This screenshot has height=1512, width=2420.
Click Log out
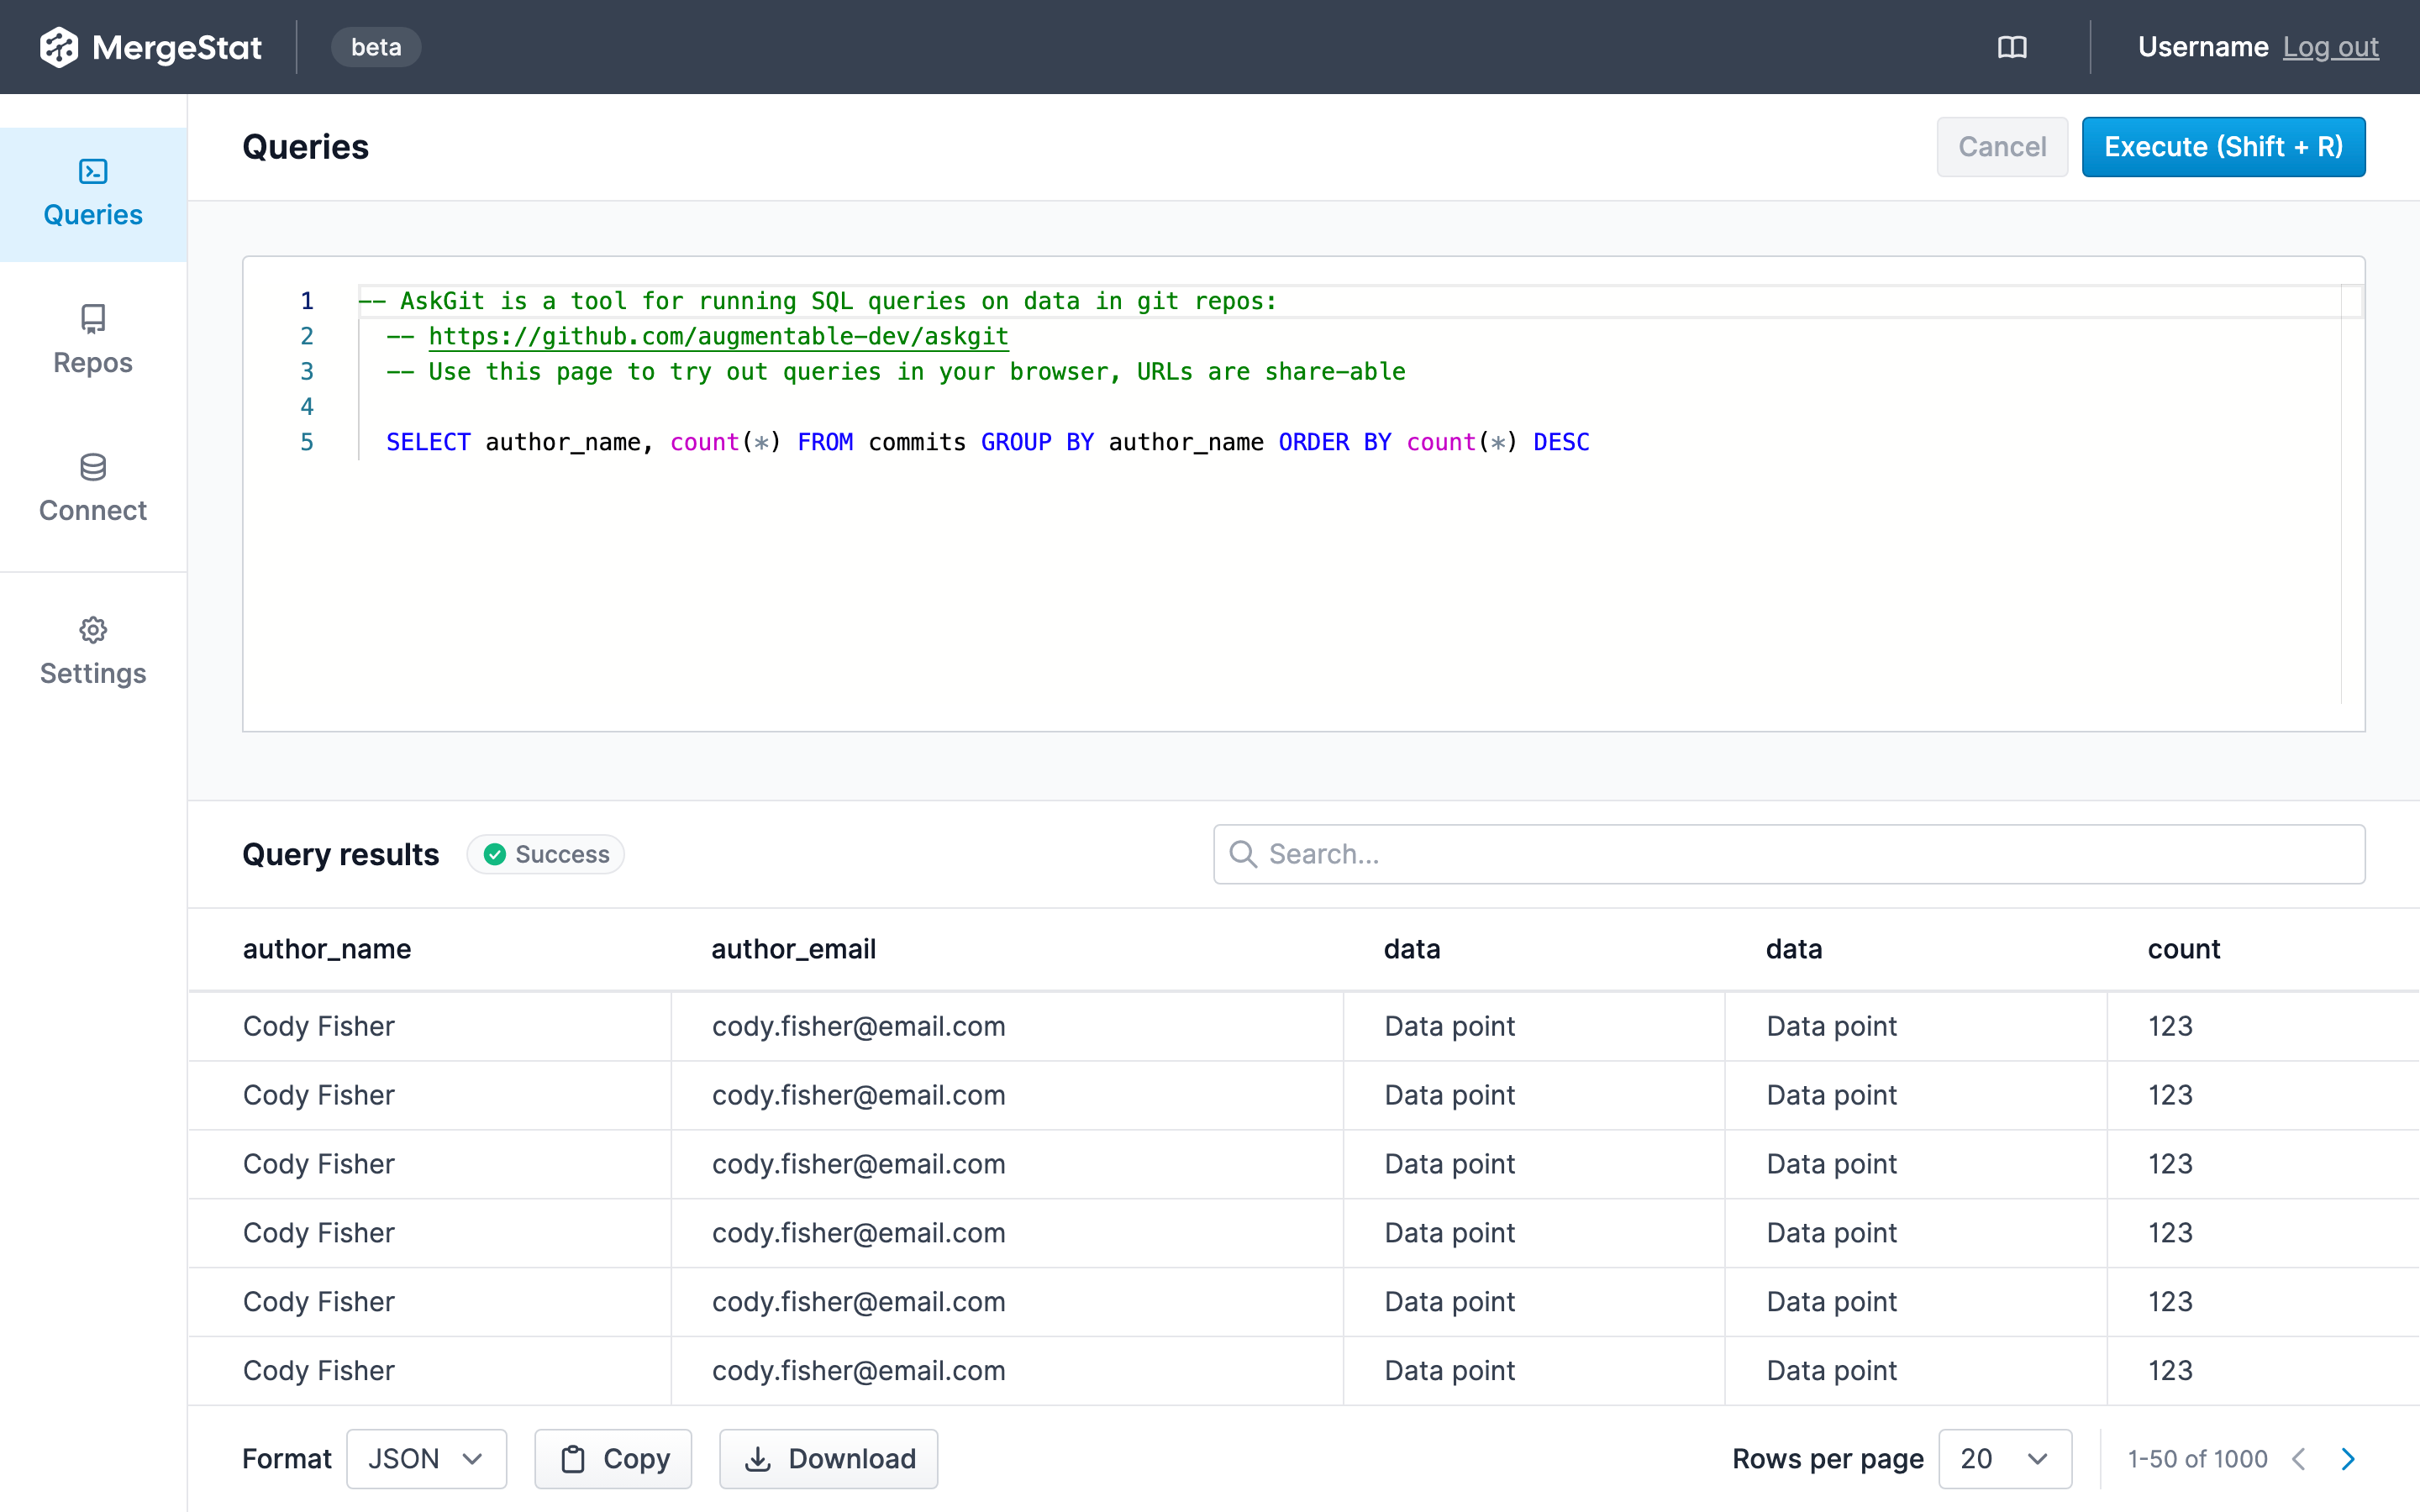(x=2331, y=47)
